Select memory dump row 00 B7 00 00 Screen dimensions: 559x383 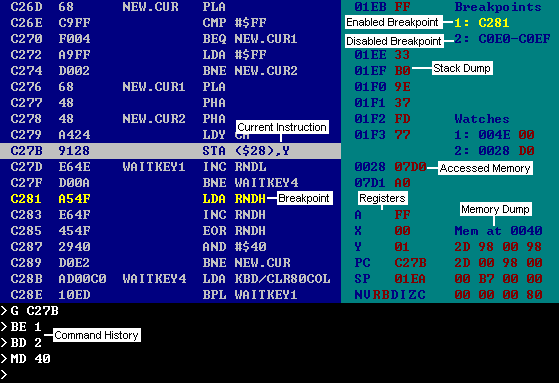tap(498, 279)
